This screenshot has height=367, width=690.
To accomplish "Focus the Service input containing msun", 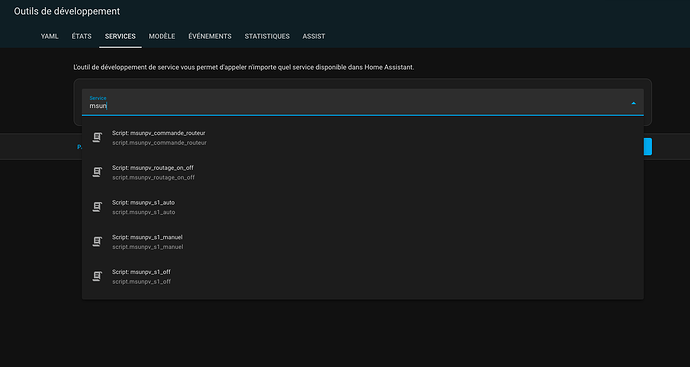I will click(x=363, y=102).
